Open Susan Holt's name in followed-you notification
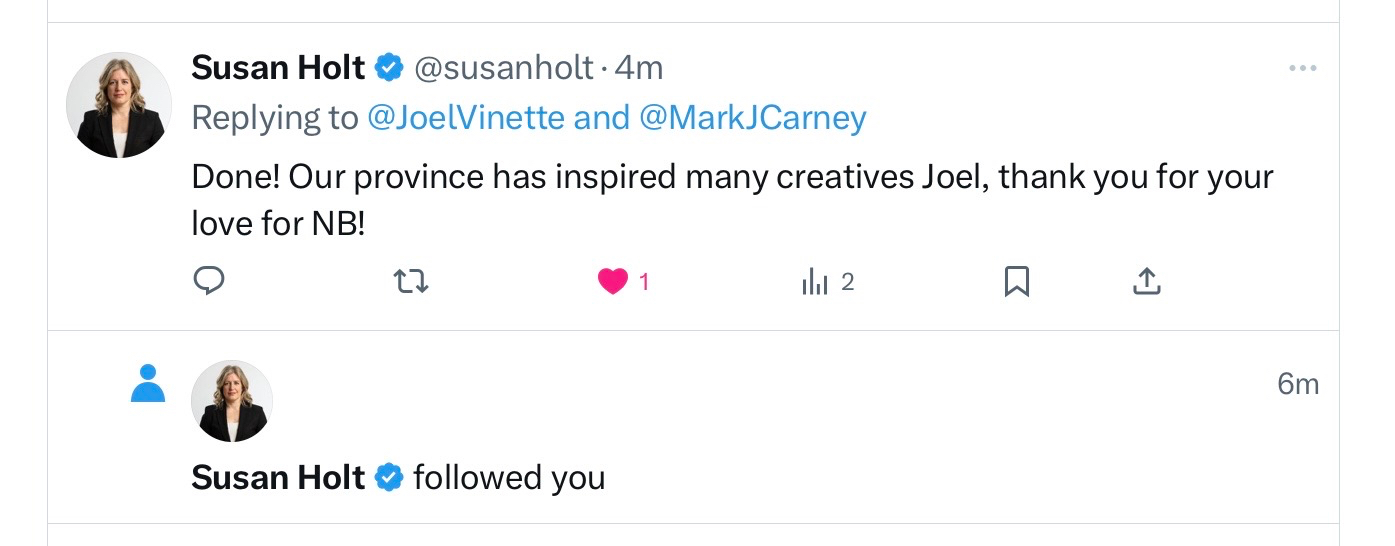This screenshot has width=1395, height=546. 278,478
